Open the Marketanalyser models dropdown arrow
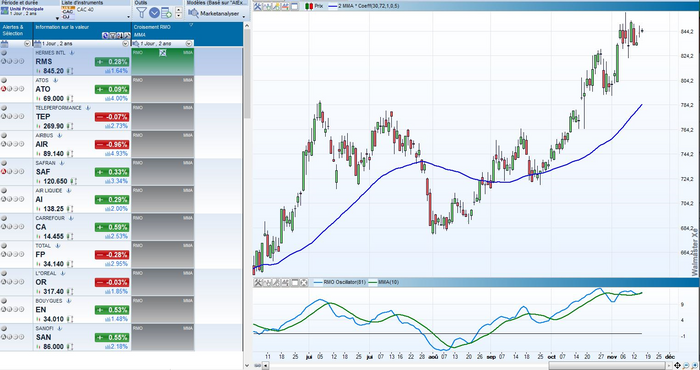Viewport: 700px width, 370px height. pyautogui.click(x=244, y=17)
